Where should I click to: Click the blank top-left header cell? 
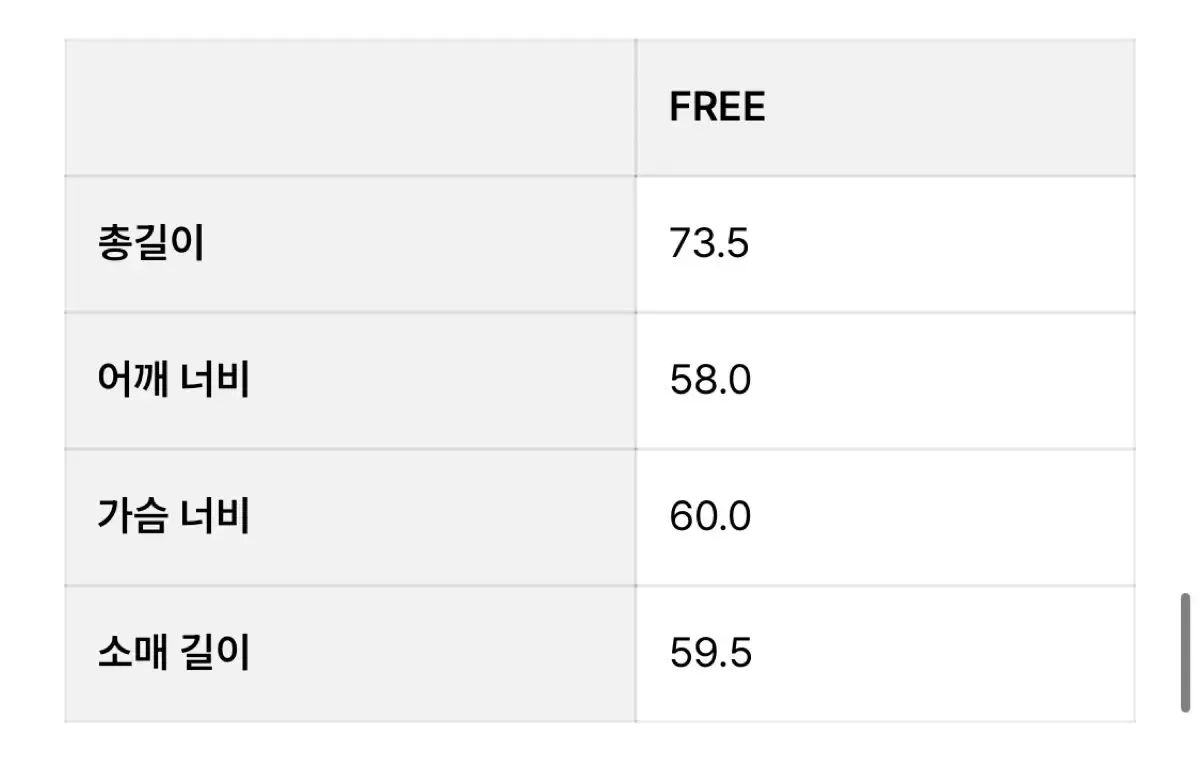tap(350, 108)
